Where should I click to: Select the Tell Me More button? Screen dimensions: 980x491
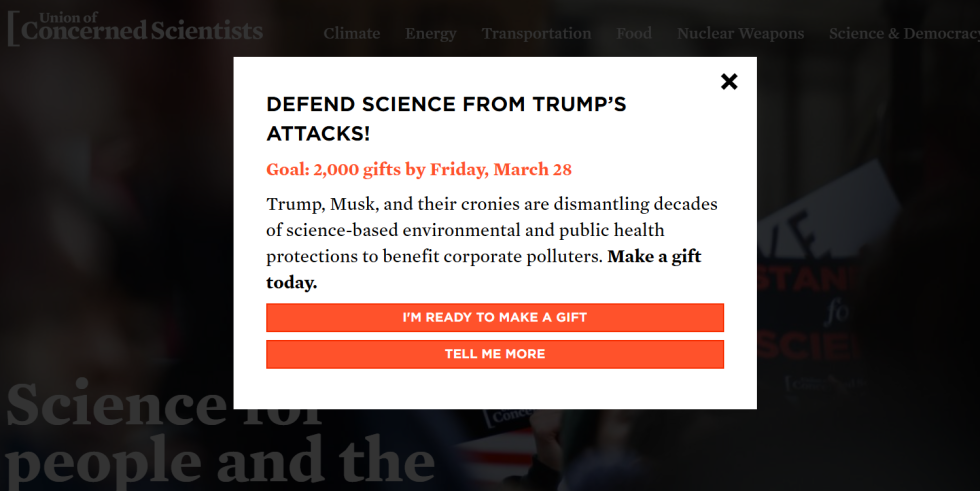pyautogui.click(x=495, y=354)
